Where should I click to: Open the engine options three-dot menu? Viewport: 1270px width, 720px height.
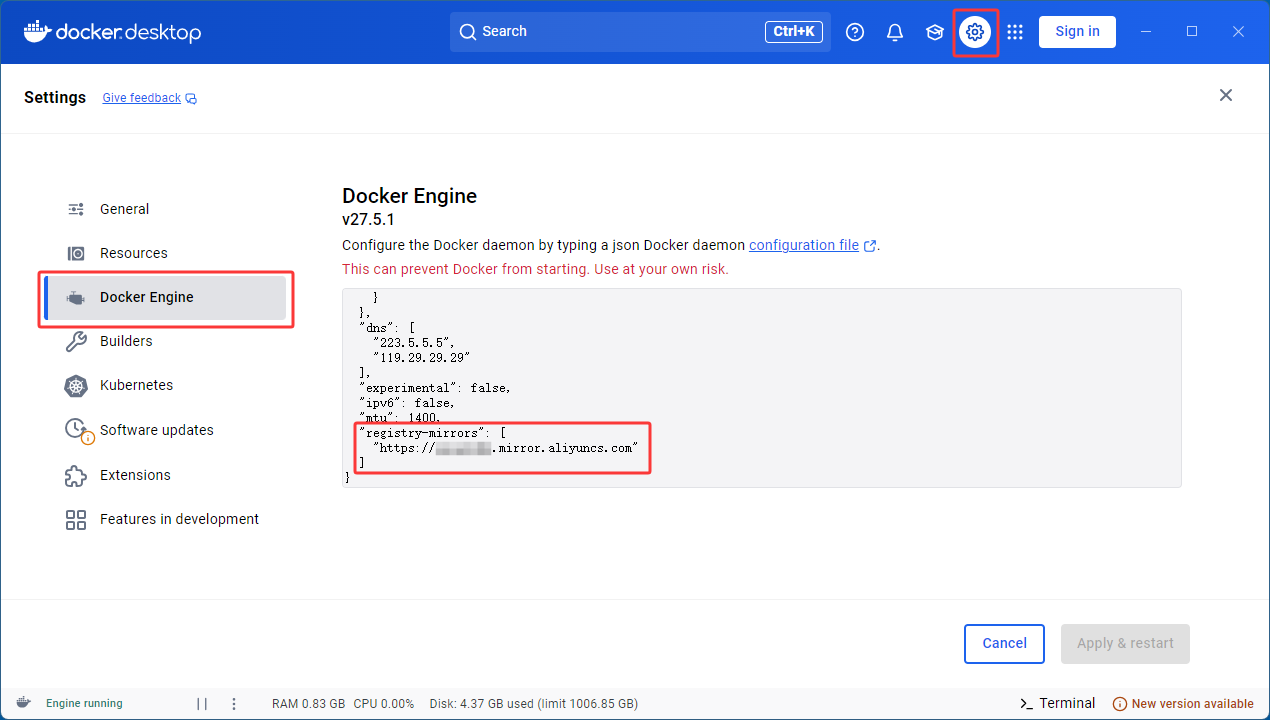click(234, 703)
